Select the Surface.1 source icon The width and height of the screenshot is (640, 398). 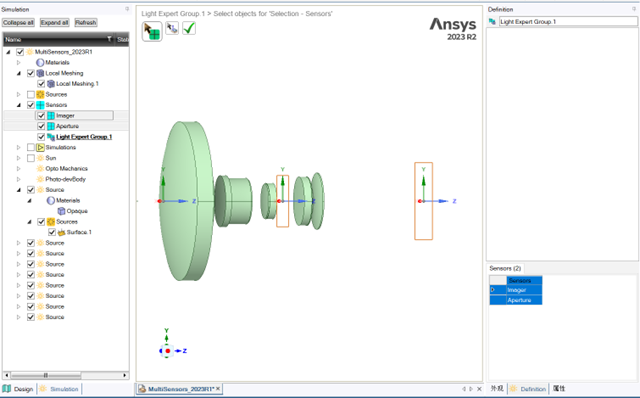click(x=61, y=232)
